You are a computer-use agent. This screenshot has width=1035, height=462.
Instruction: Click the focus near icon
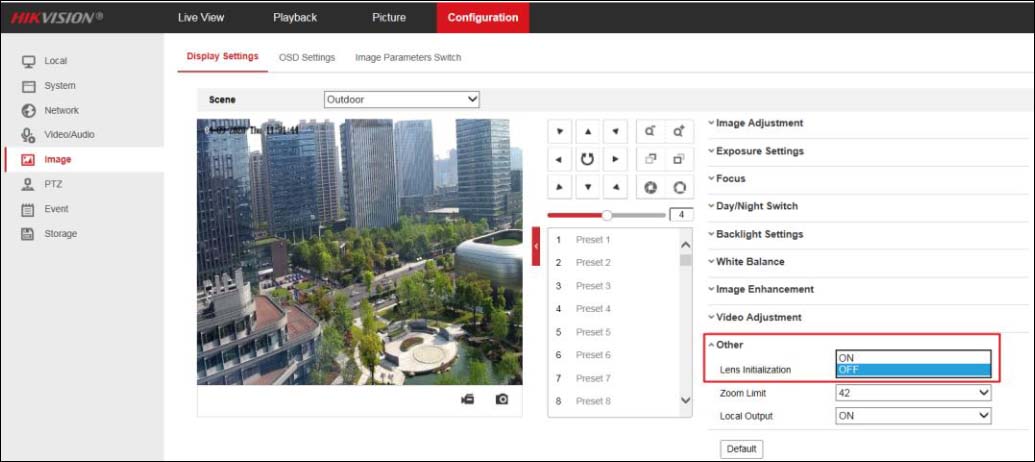(650, 159)
